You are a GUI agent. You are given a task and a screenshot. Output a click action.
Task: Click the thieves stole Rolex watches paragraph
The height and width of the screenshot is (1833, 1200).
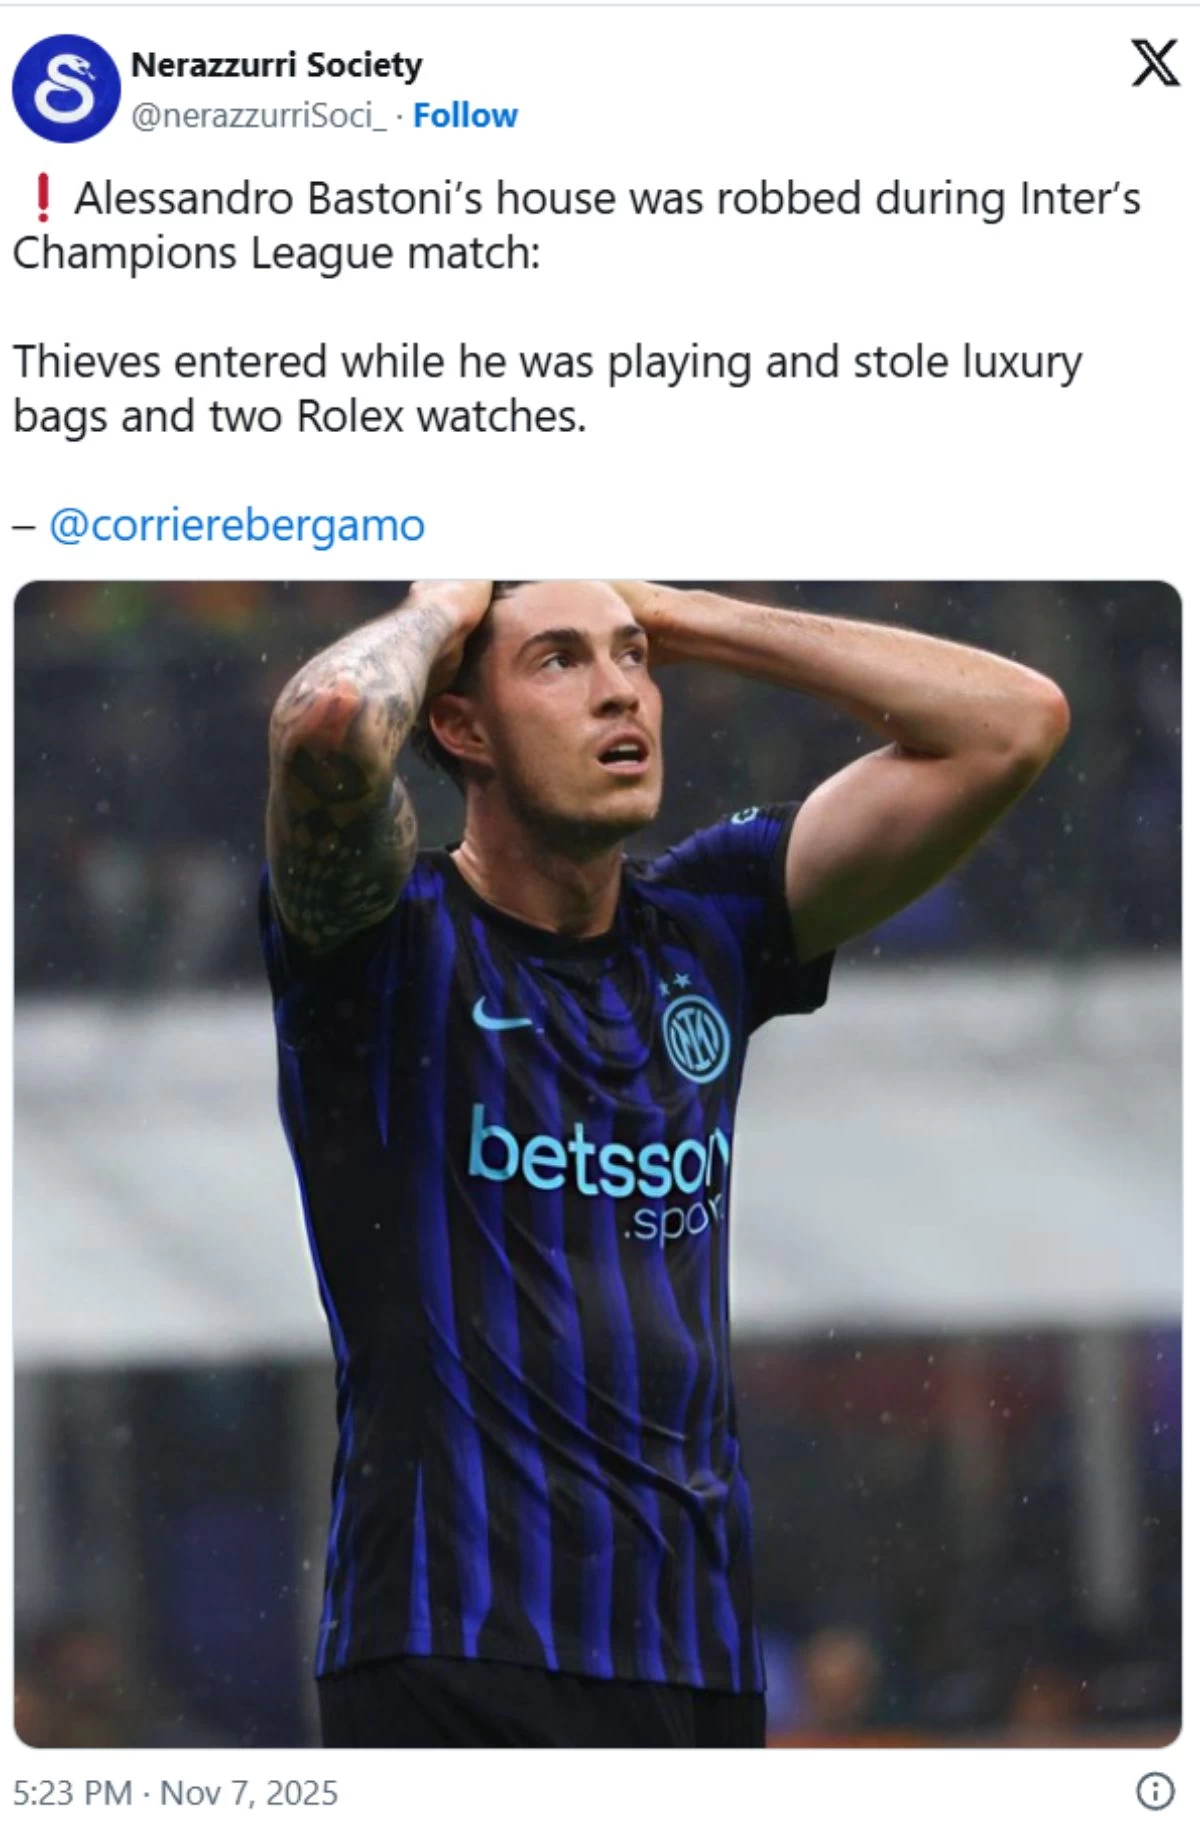[x=547, y=389]
